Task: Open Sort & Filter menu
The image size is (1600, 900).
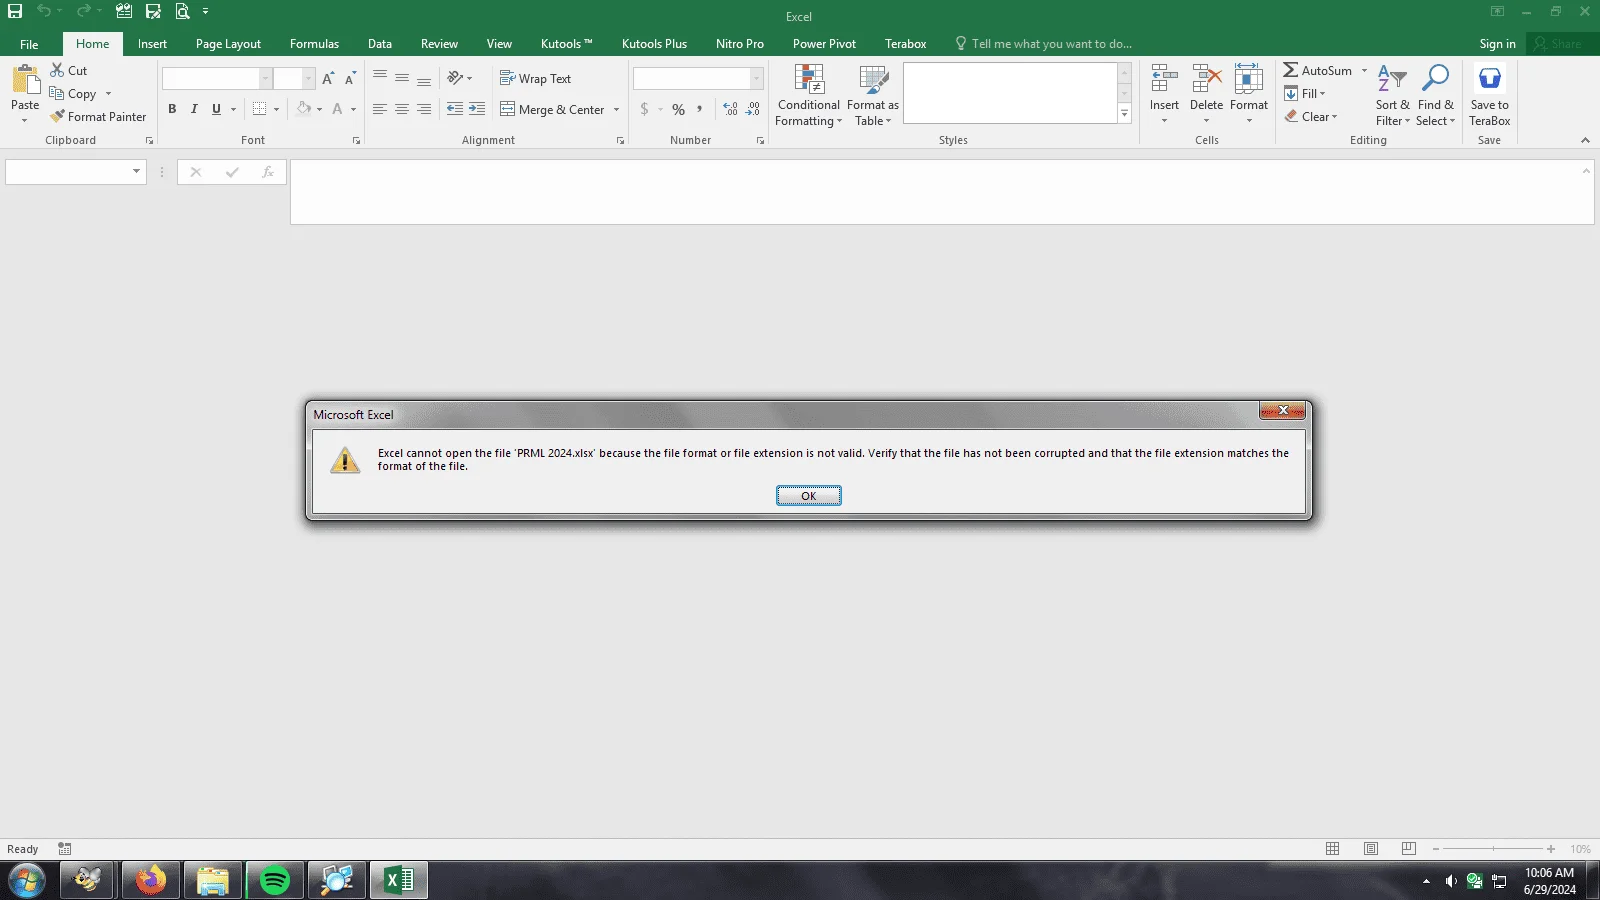Action: tap(1393, 96)
